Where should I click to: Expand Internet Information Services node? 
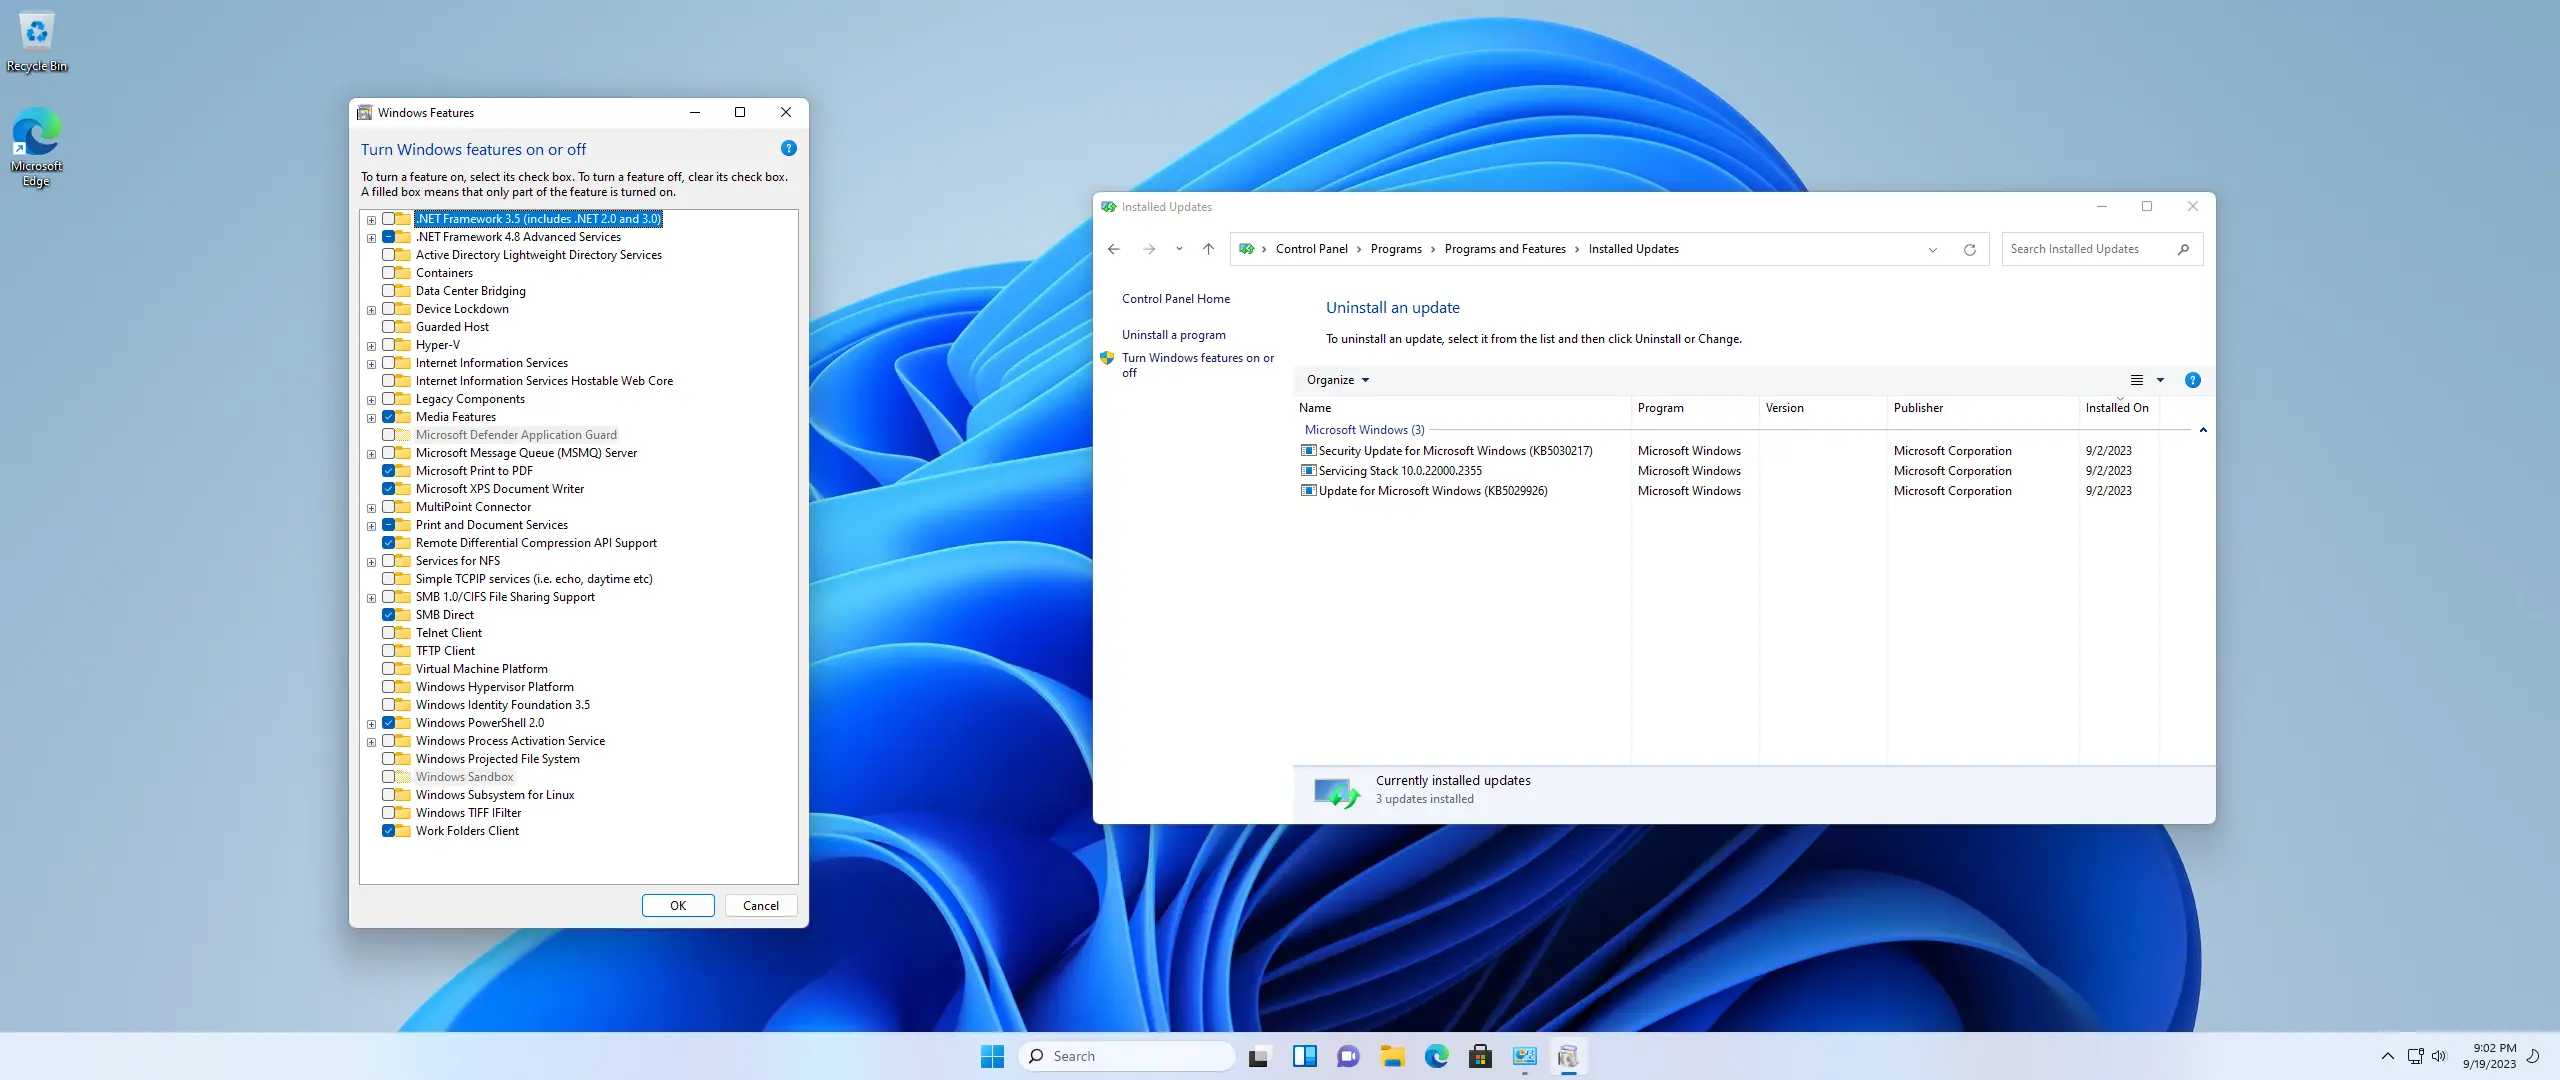point(371,363)
